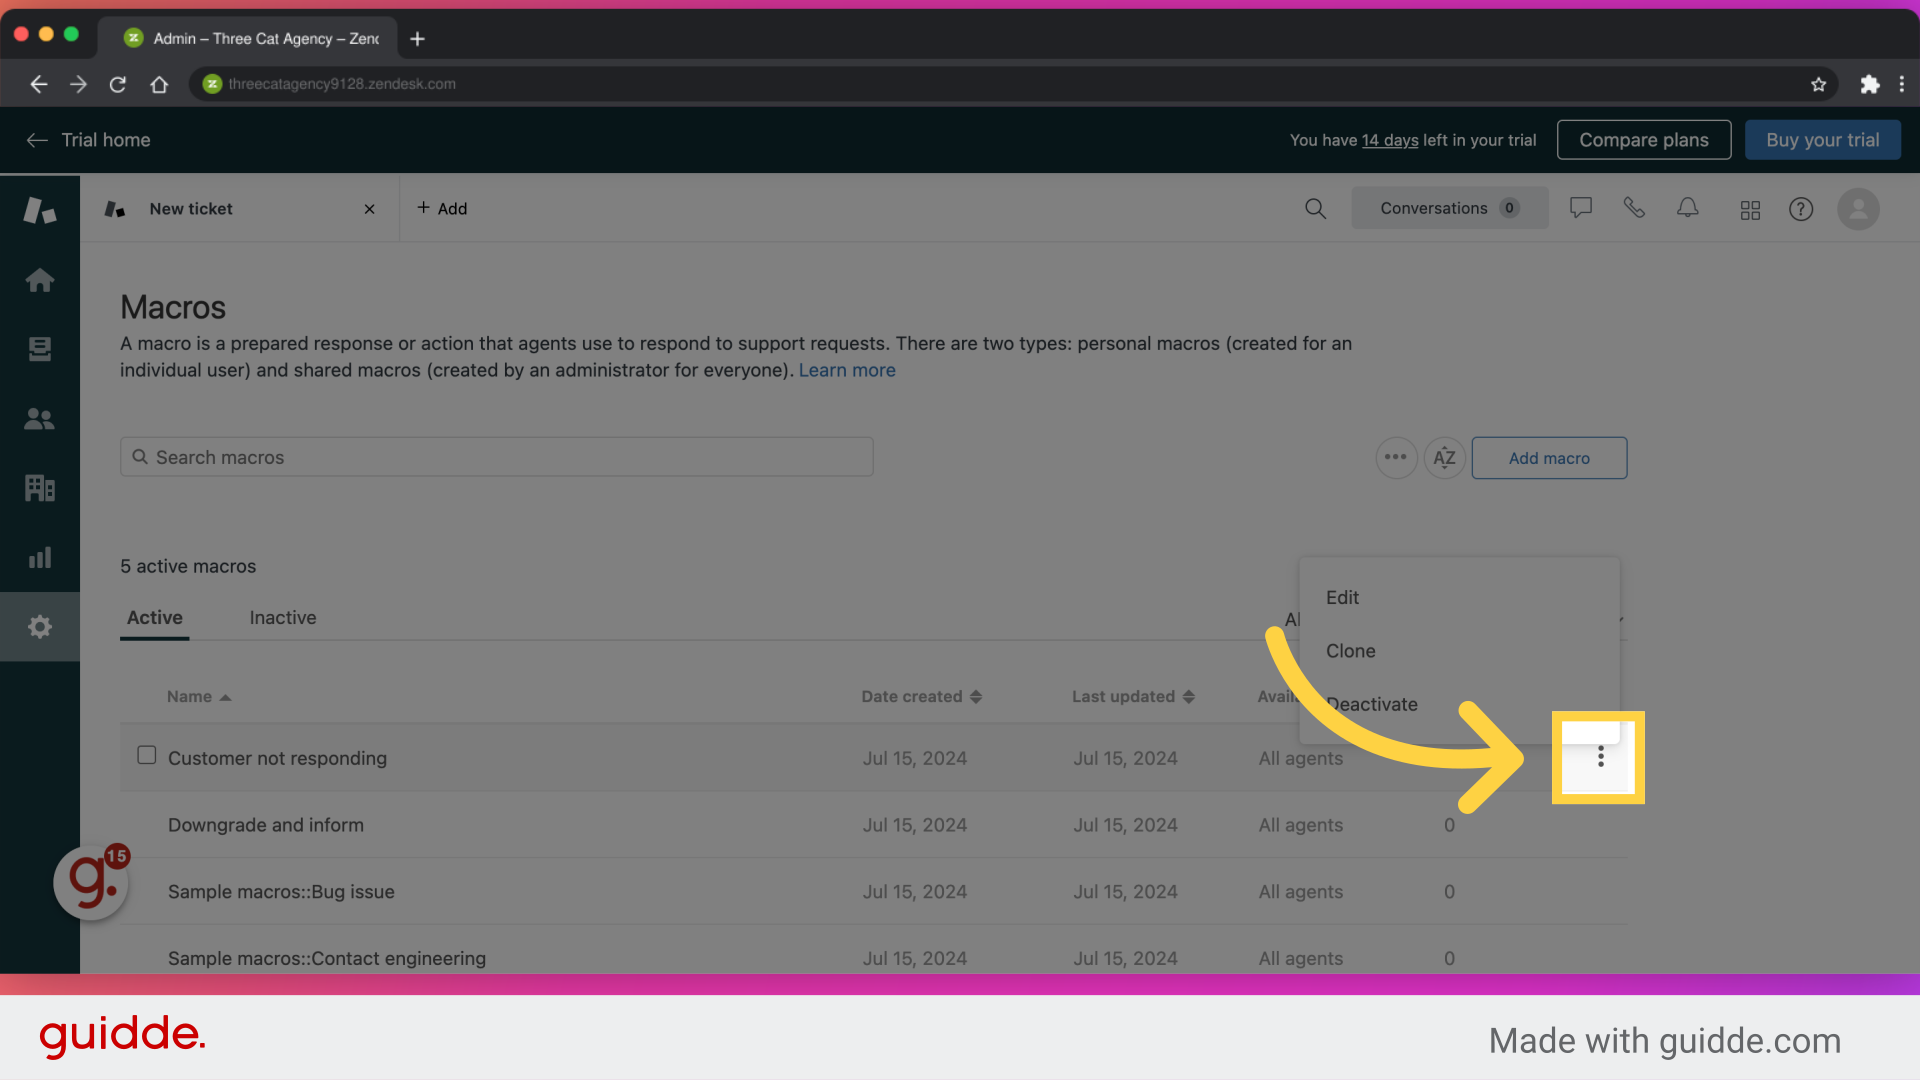Open the Zendesk products grid icon

click(x=1750, y=210)
